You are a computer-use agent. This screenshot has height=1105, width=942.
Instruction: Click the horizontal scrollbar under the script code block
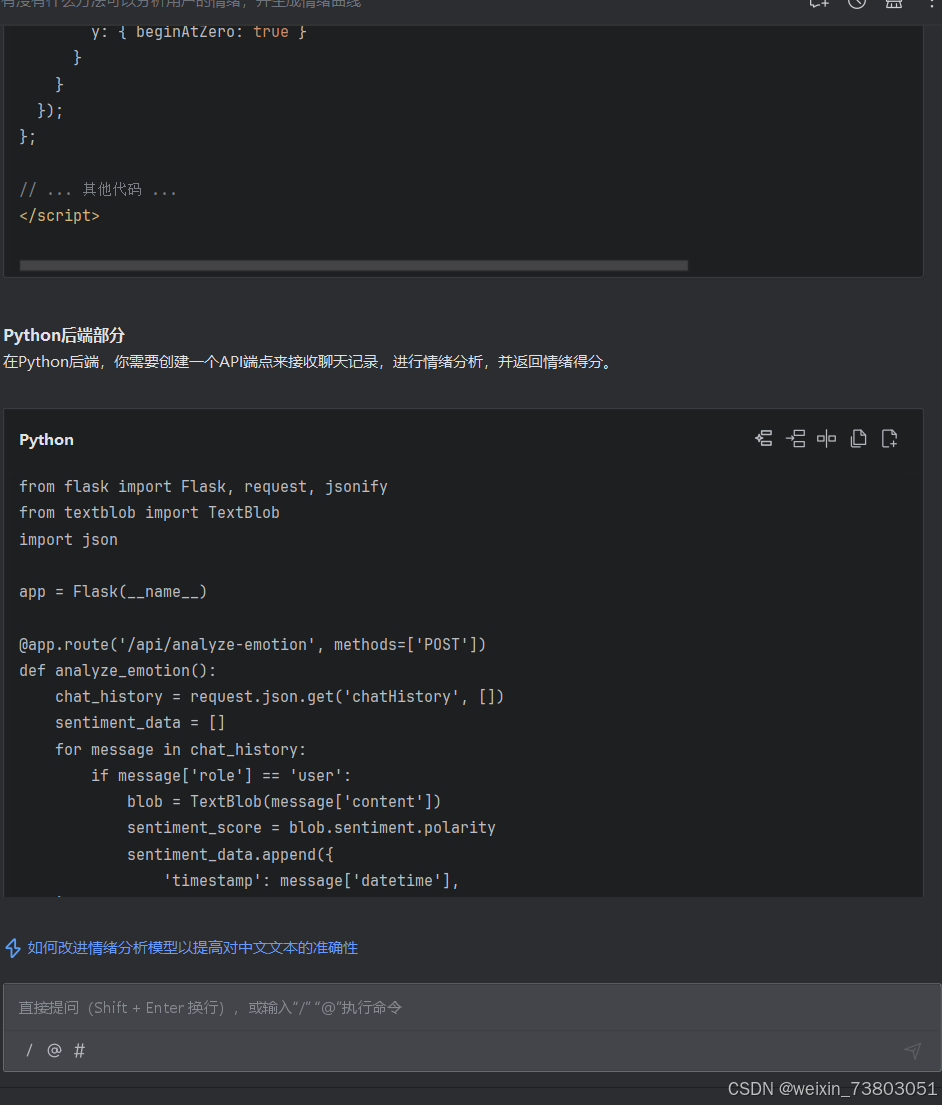[354, 266]
